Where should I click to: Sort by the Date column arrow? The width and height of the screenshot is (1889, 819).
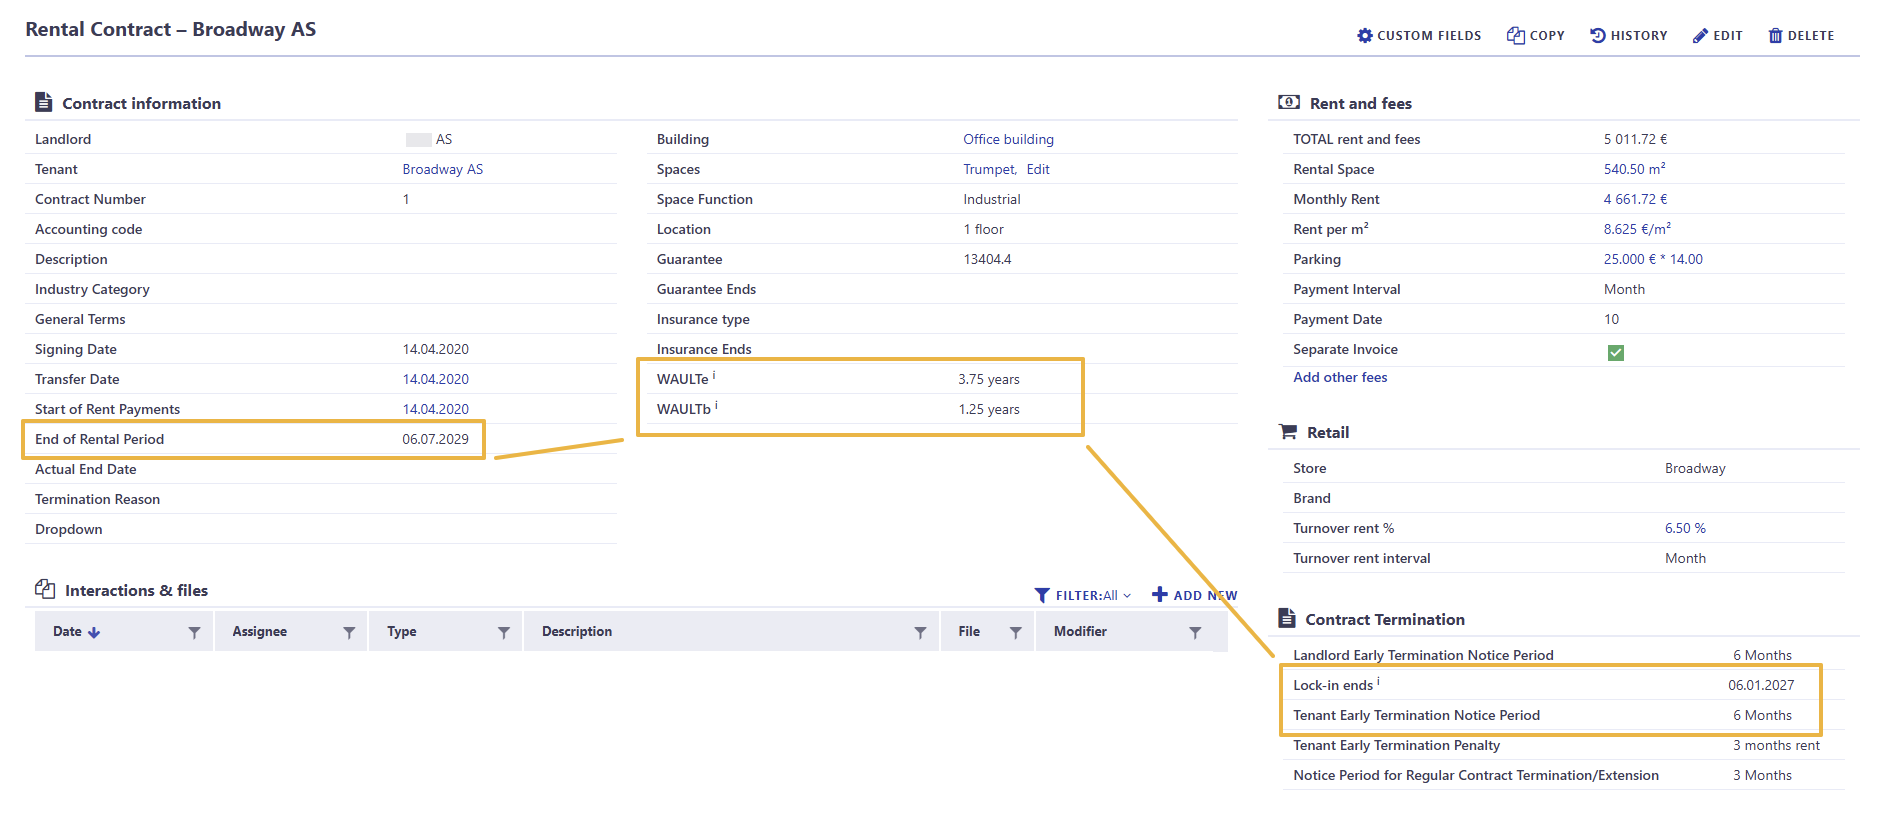[94, 632]
